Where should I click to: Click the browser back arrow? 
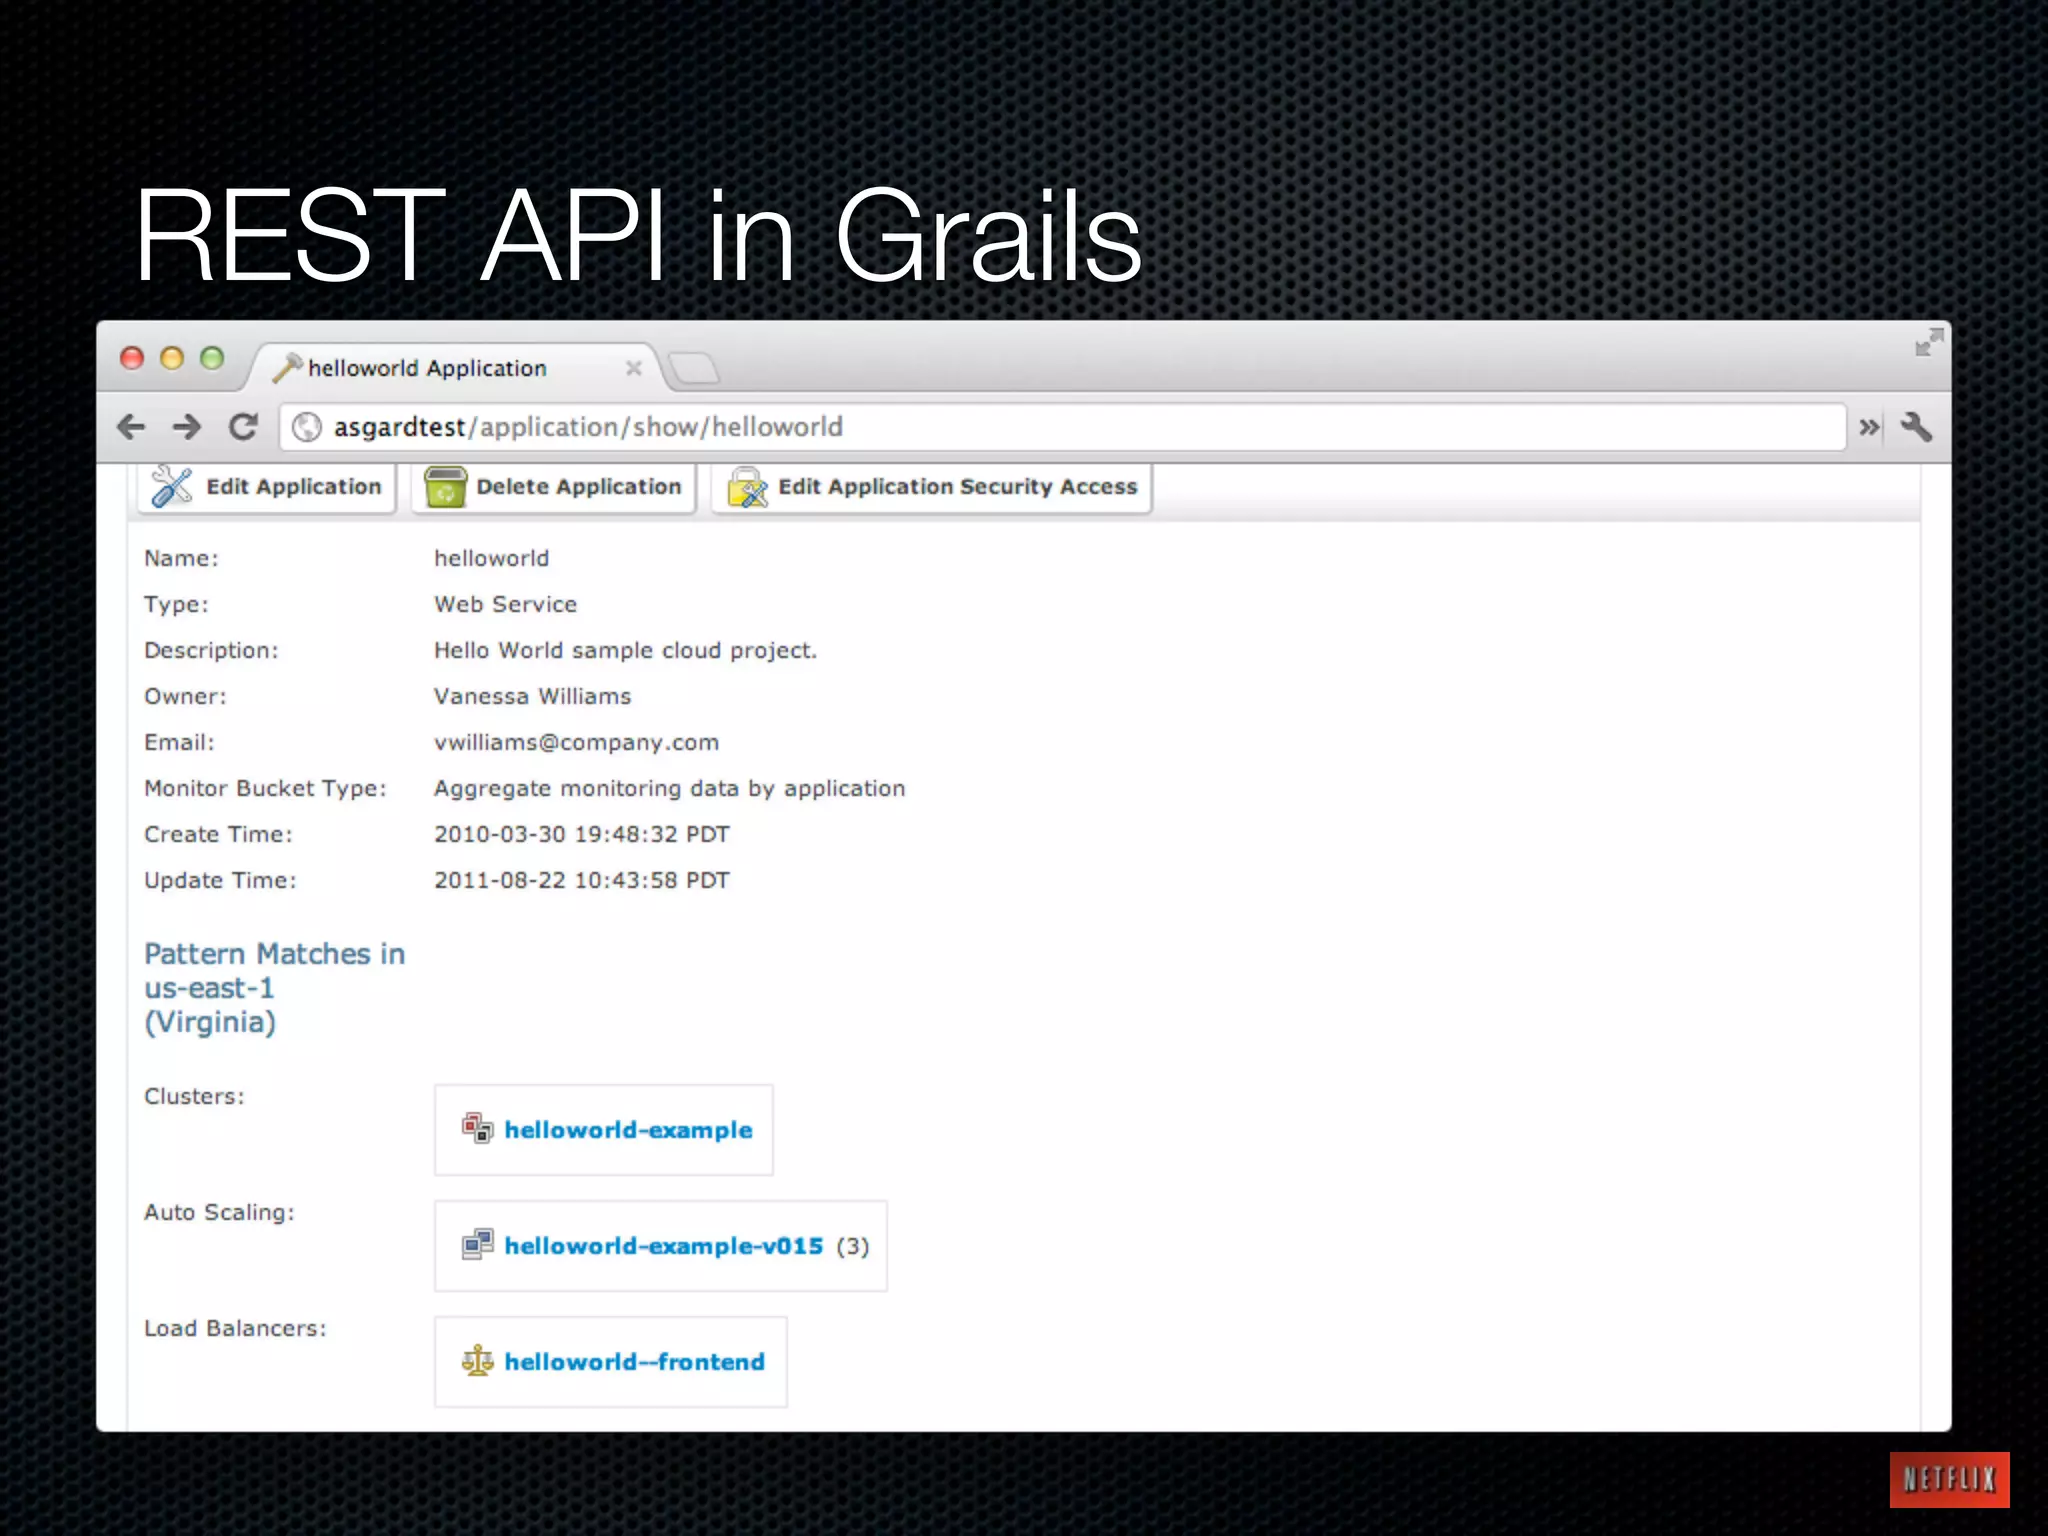131,428
